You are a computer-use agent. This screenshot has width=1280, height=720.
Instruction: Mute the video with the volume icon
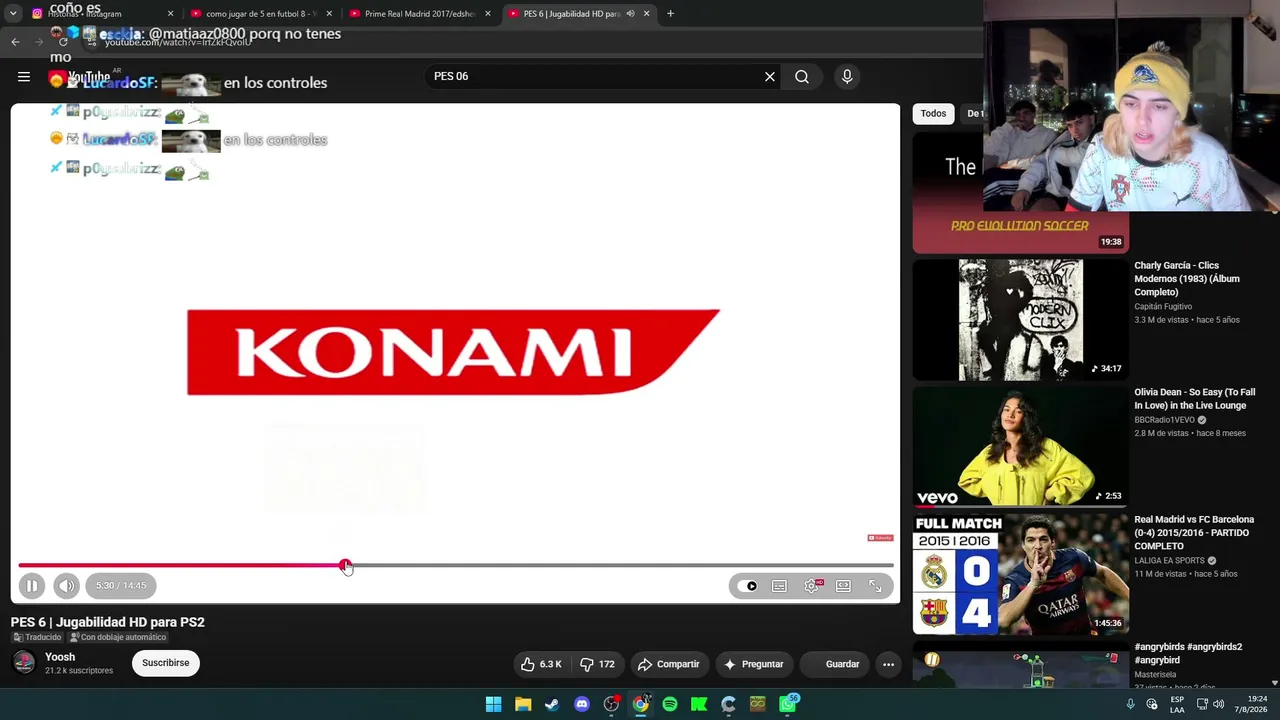click(66, 586)
